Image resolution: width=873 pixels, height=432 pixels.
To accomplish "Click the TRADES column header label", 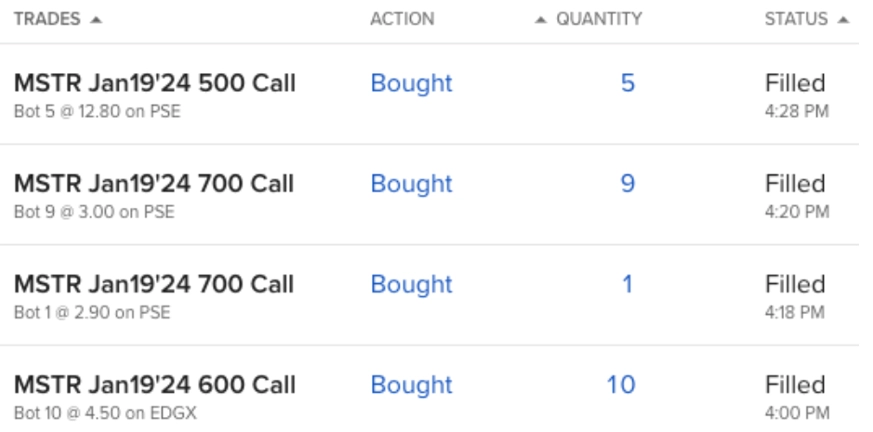I will pos(47,19).
